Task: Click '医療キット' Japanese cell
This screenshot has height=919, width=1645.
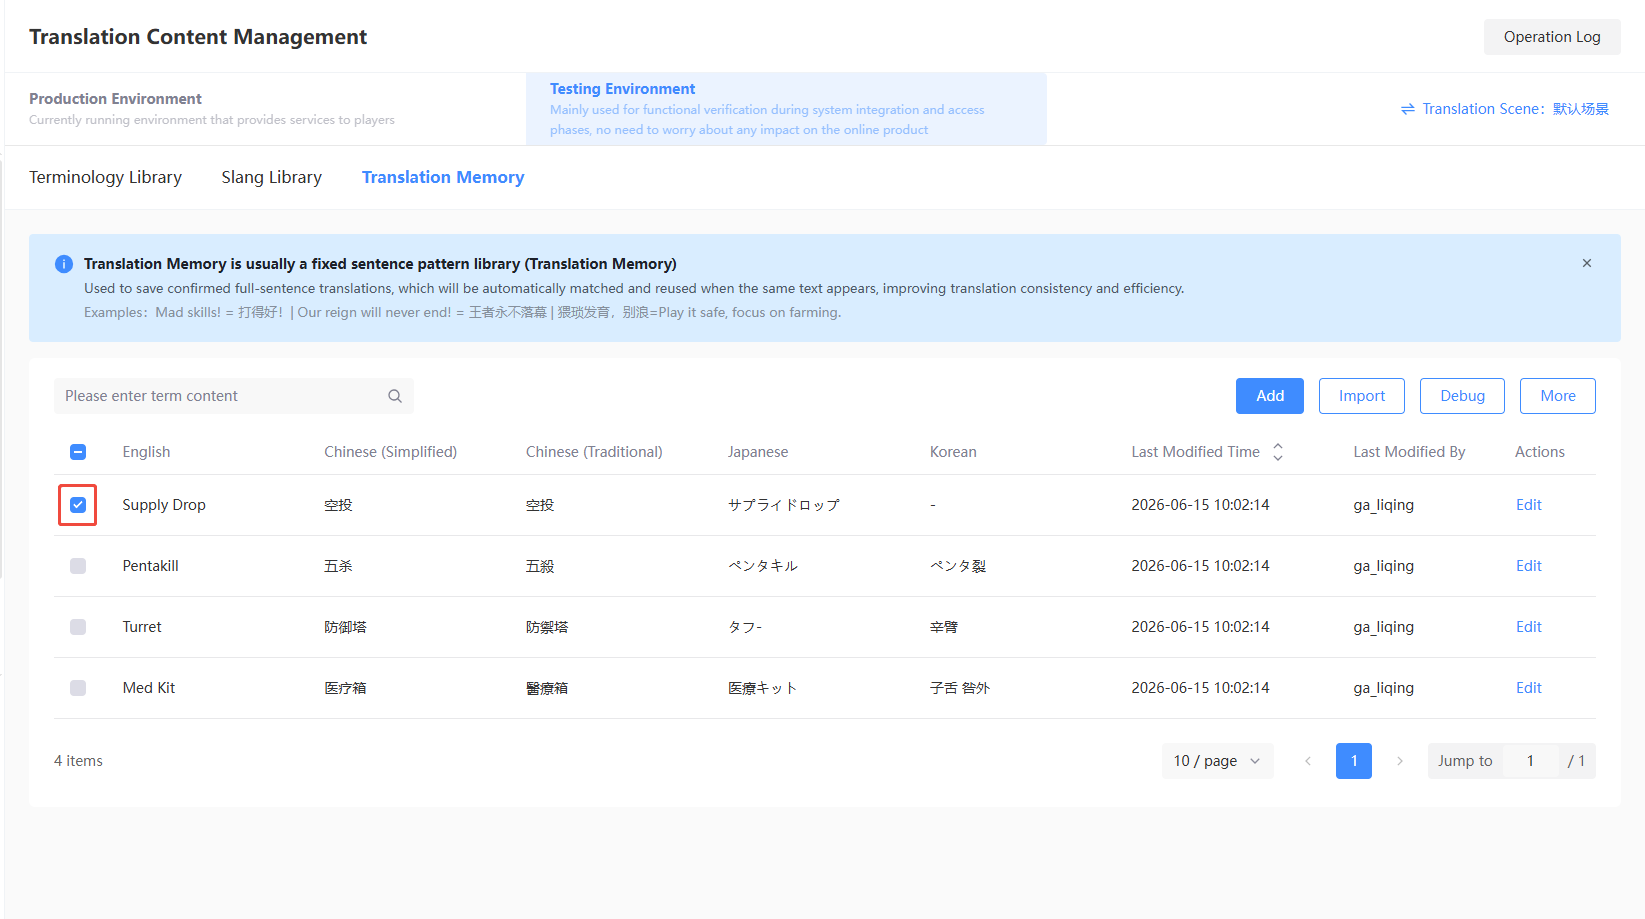Action: point(763,688)
